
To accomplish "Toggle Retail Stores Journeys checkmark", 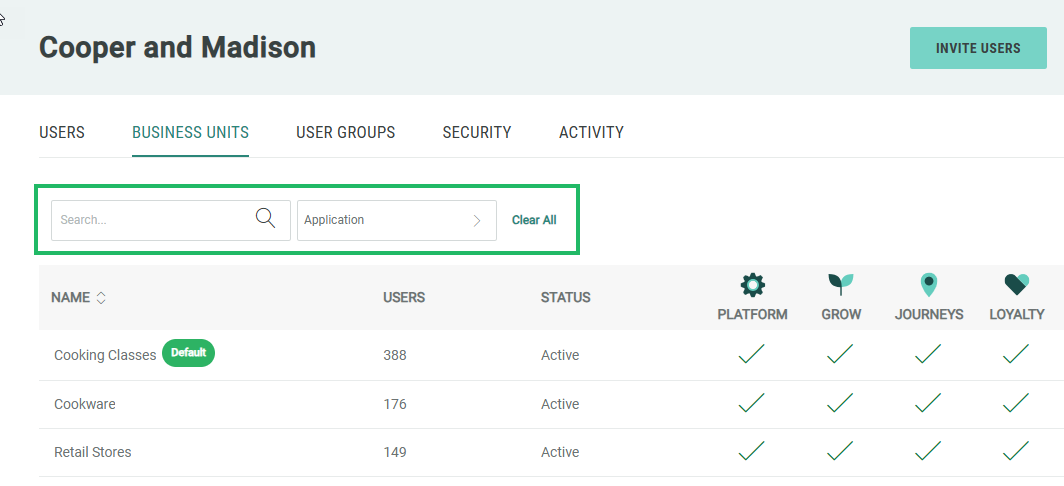I will click(x=929, y=451).
